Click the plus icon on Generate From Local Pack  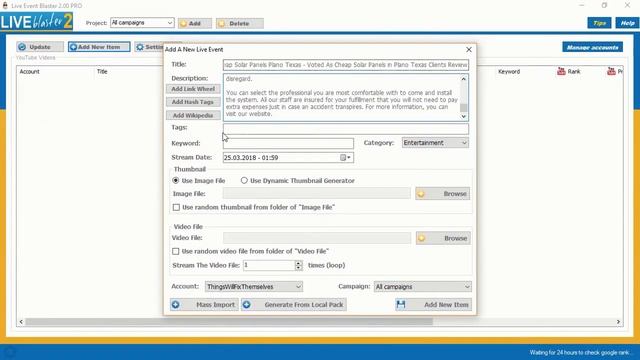pos(247,304)
